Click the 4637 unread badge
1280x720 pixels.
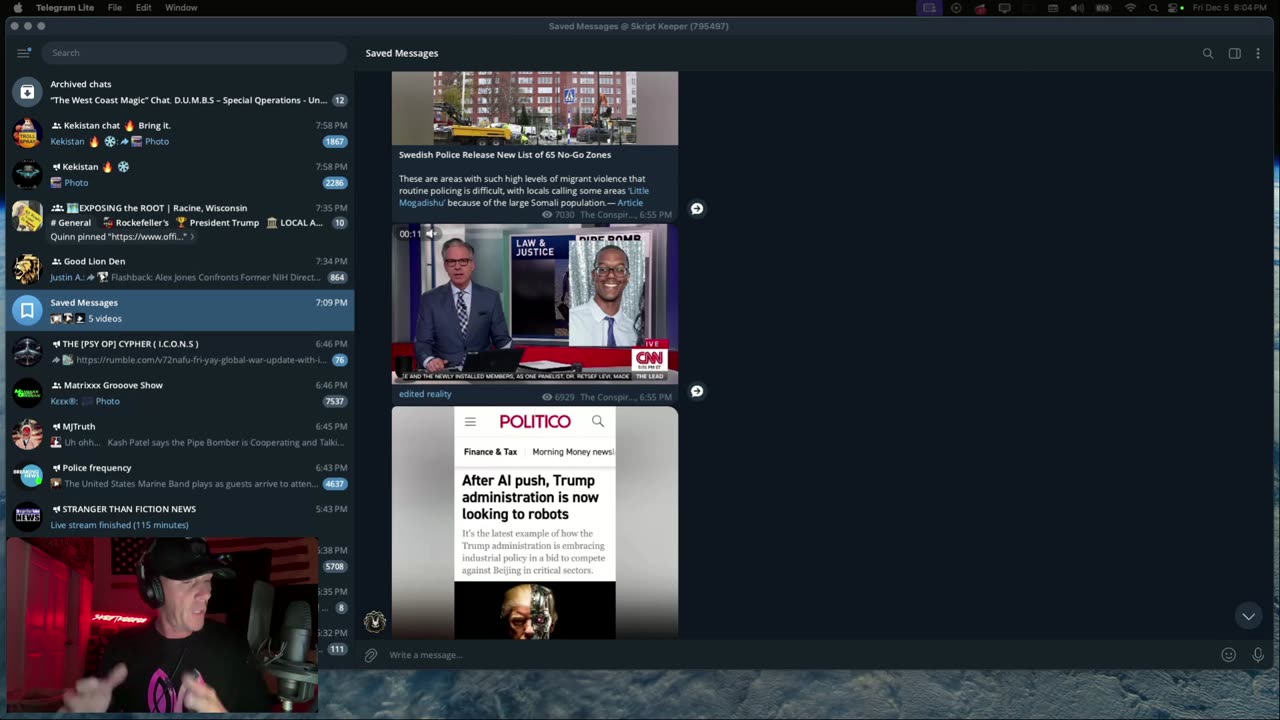coord(335,484)
